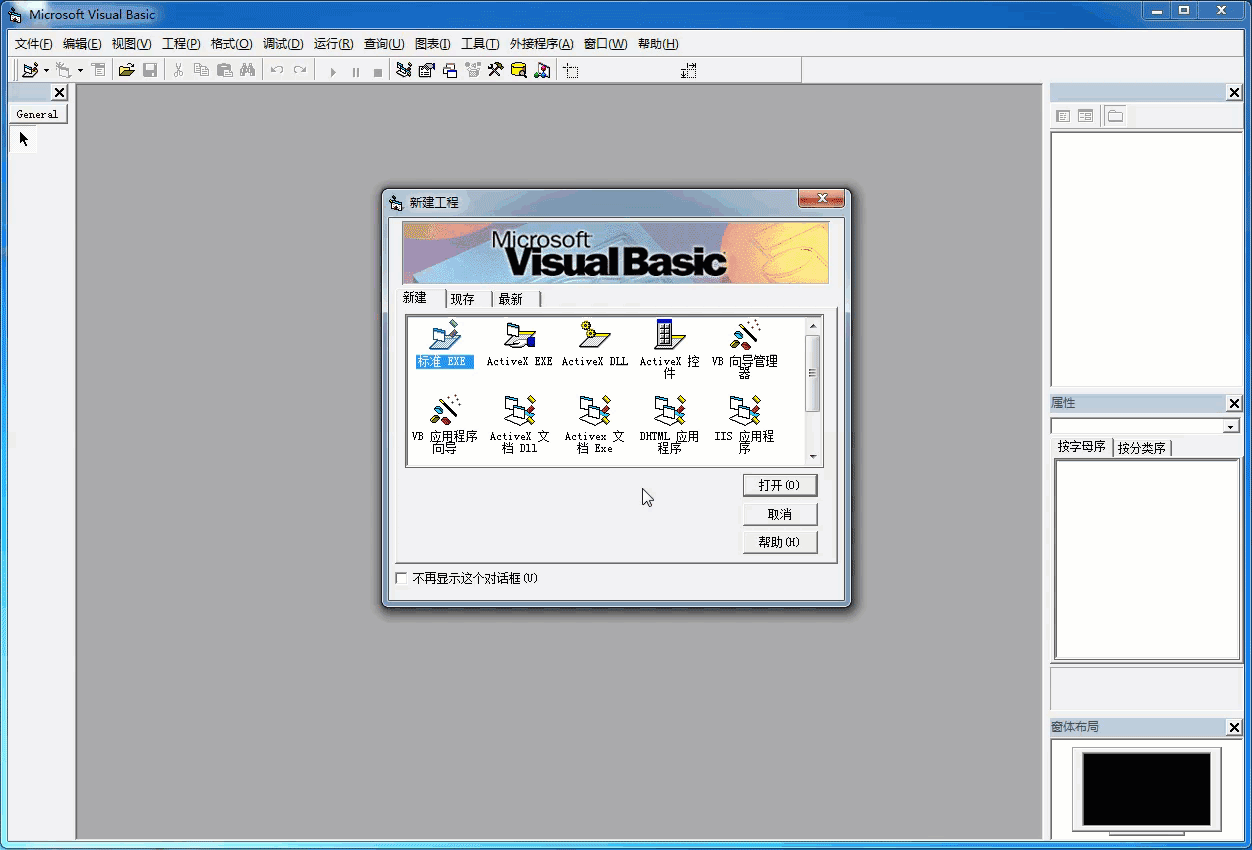1252x850 pixels.
Task: Click the project list vertical scrollbar
Action: 813,391
